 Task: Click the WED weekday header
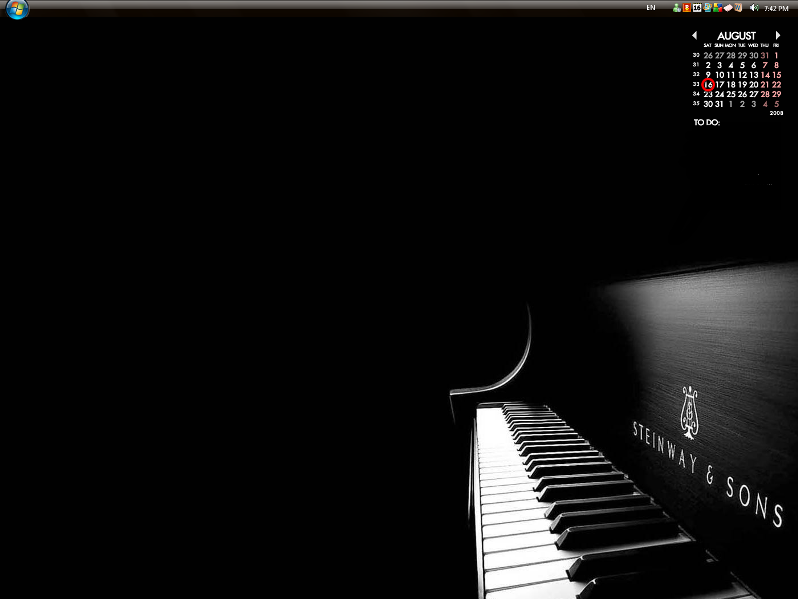click(x=753, y=46)
